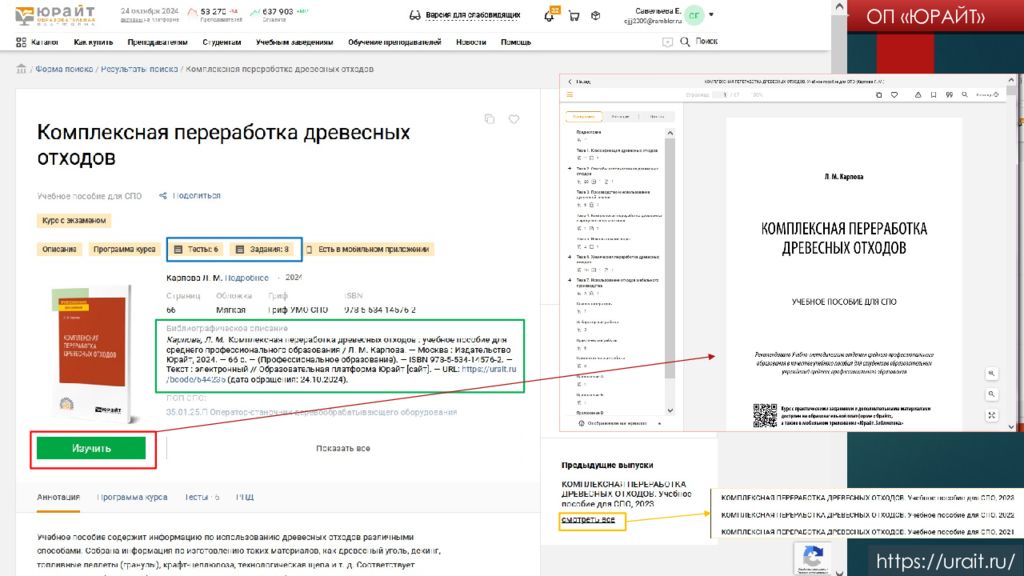
Task: Click the reader quote icon
Action: point(949,95)
